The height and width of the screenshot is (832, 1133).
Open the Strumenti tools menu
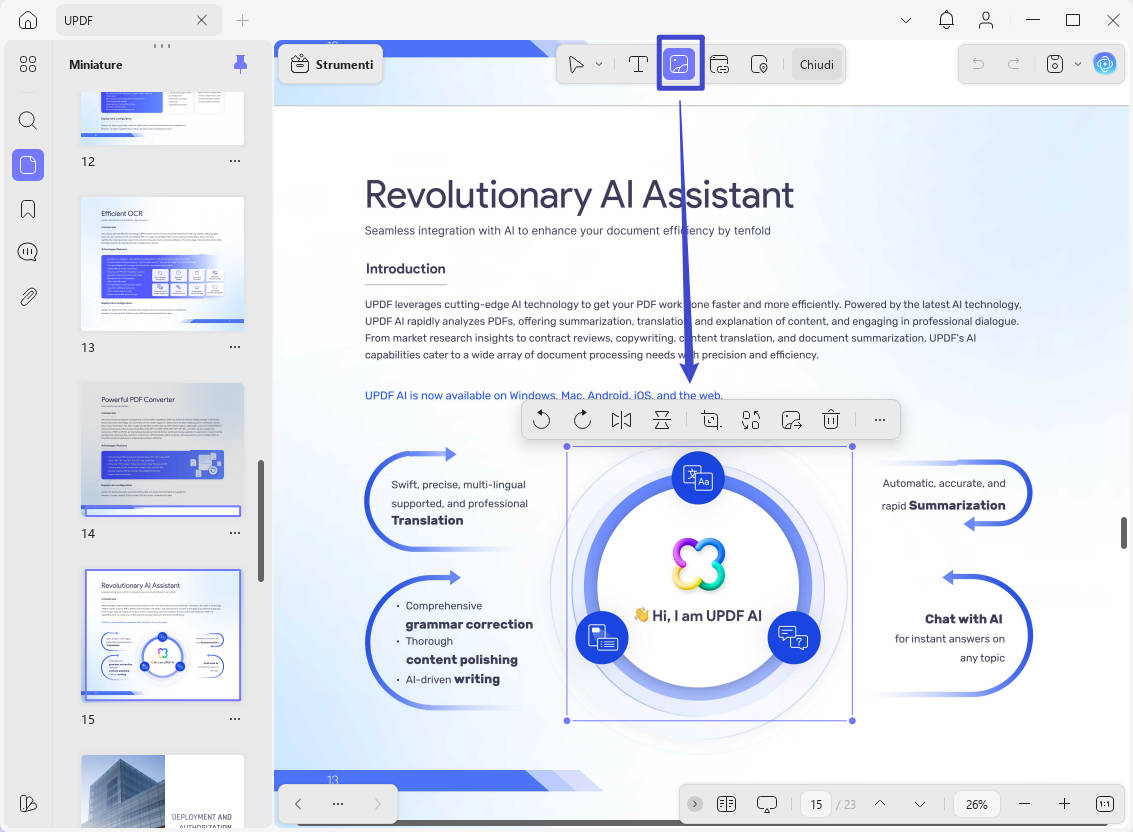331,64
